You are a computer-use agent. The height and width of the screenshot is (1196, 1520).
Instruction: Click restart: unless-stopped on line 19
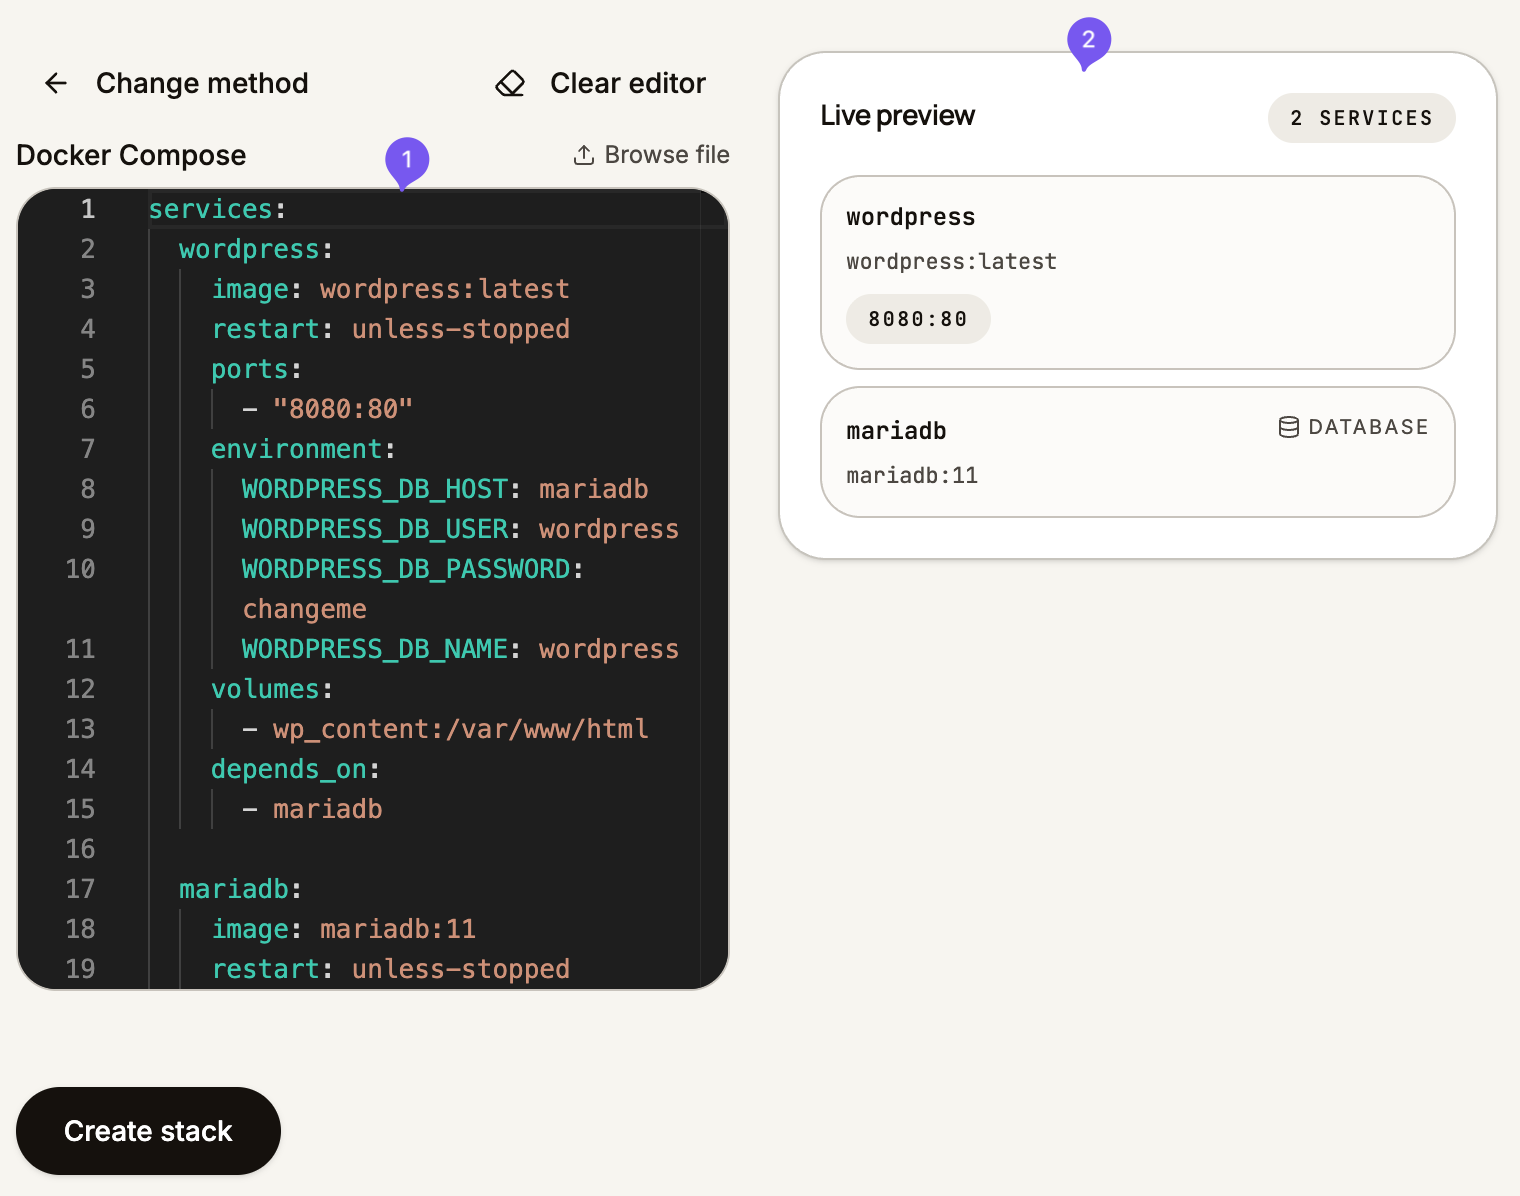[390, 969]
